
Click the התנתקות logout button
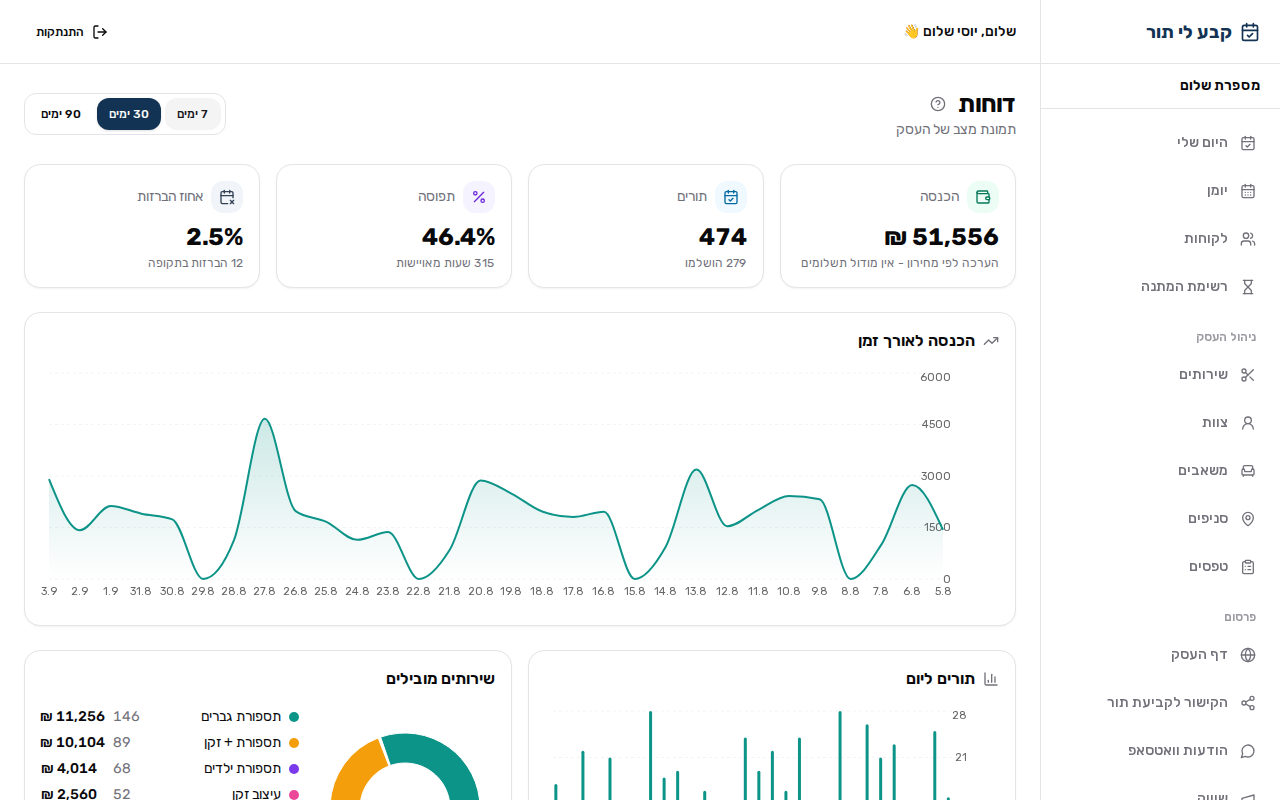[x=72, y=32]
